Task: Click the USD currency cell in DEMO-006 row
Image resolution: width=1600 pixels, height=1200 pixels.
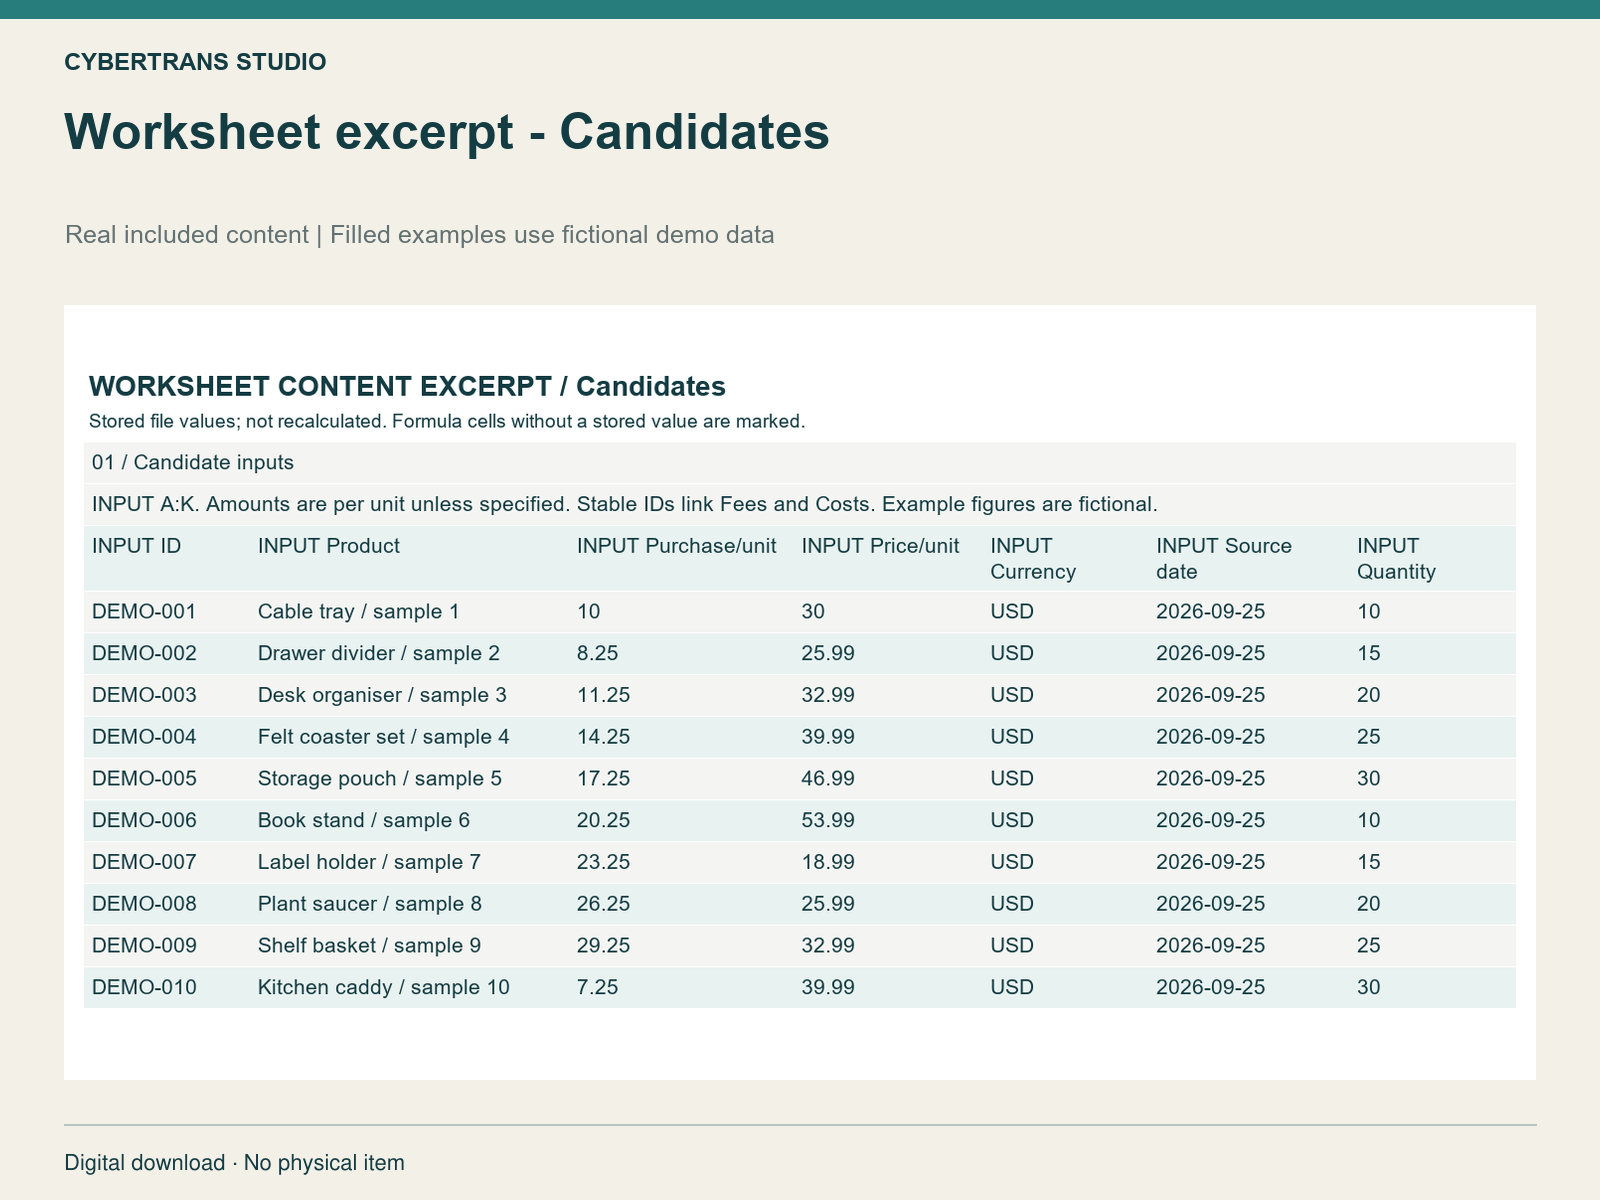Action: pyautogui.click(x=1012, y=821)
